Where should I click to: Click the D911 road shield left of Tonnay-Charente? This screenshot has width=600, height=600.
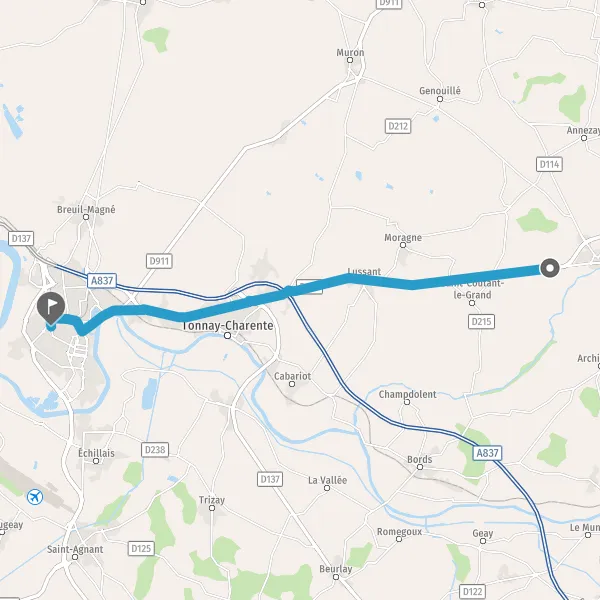[159, 261]
